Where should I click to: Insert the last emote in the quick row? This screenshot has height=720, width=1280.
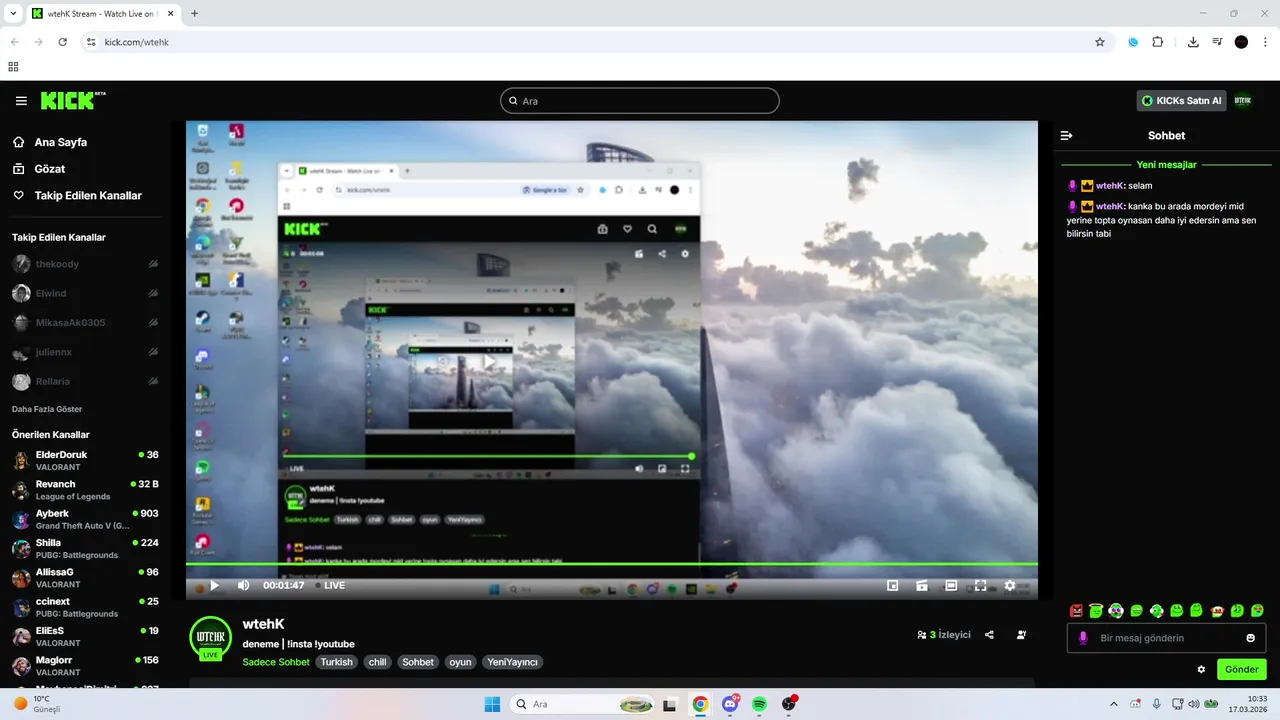point(1257,611)
